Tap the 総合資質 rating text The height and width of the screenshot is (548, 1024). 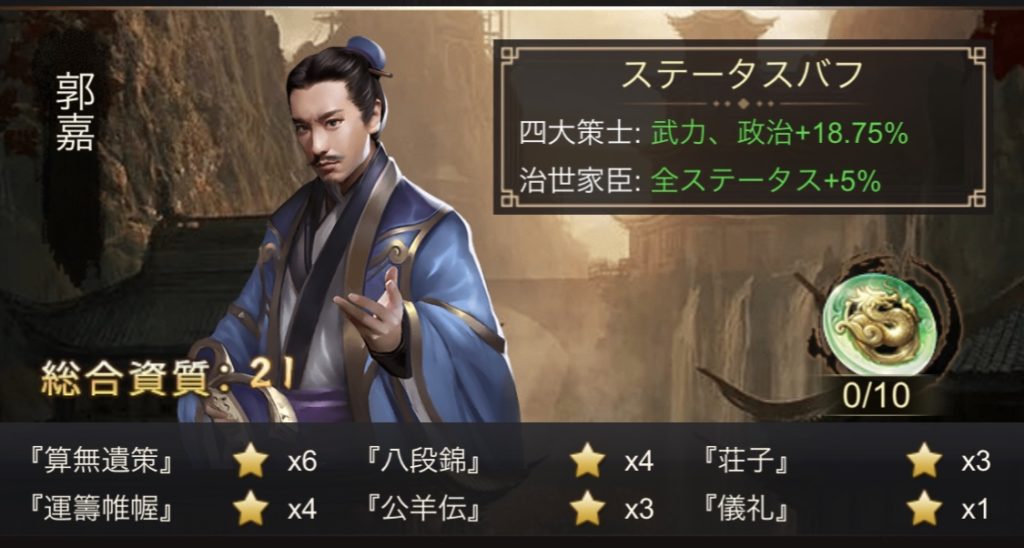(x=168, y=378)
